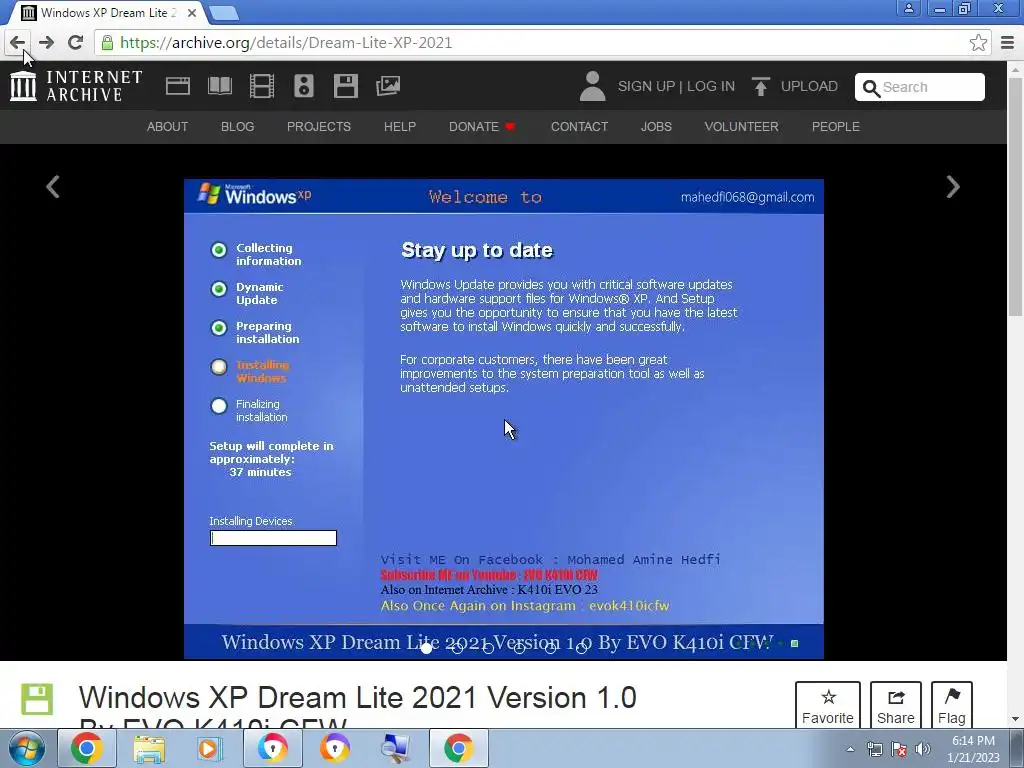Focus the Internet Archive search box
The height and width of the screenshot is (768, 1024).
pos(920,88)
